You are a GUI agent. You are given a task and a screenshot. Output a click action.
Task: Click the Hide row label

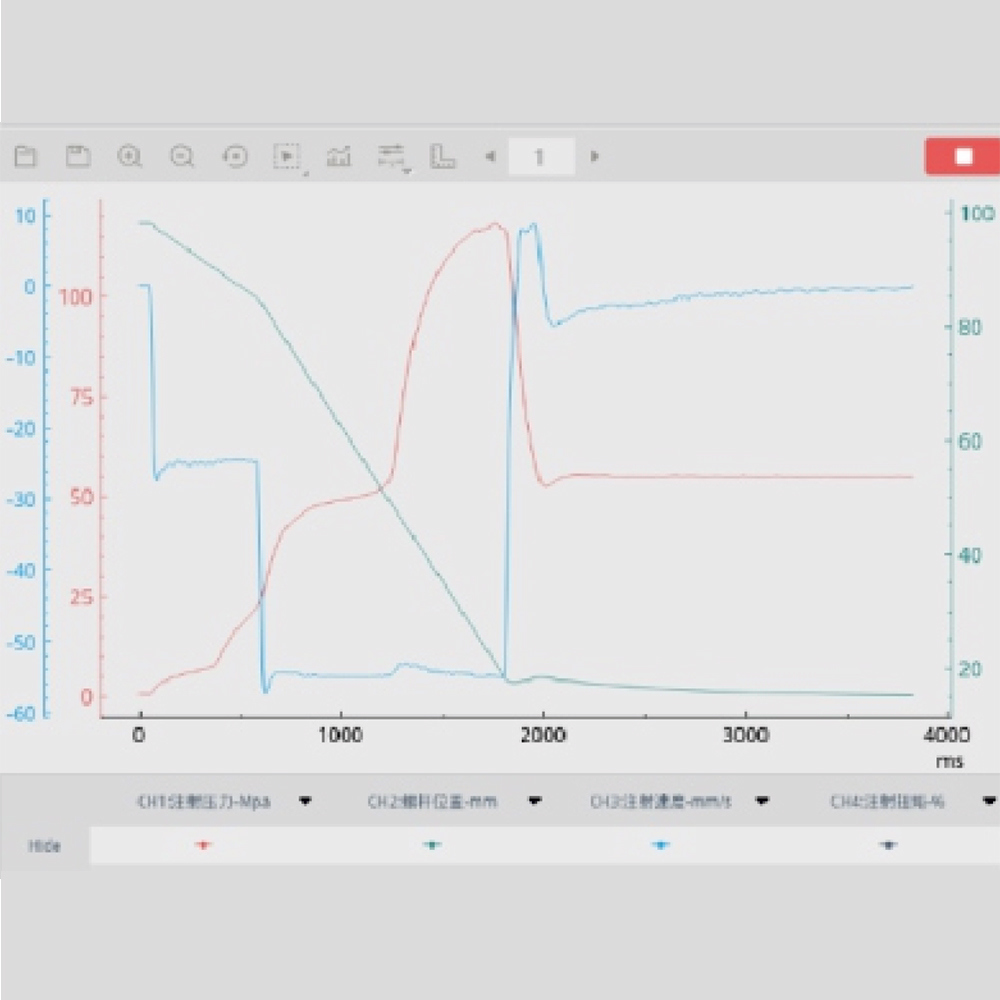click(45, 846)
